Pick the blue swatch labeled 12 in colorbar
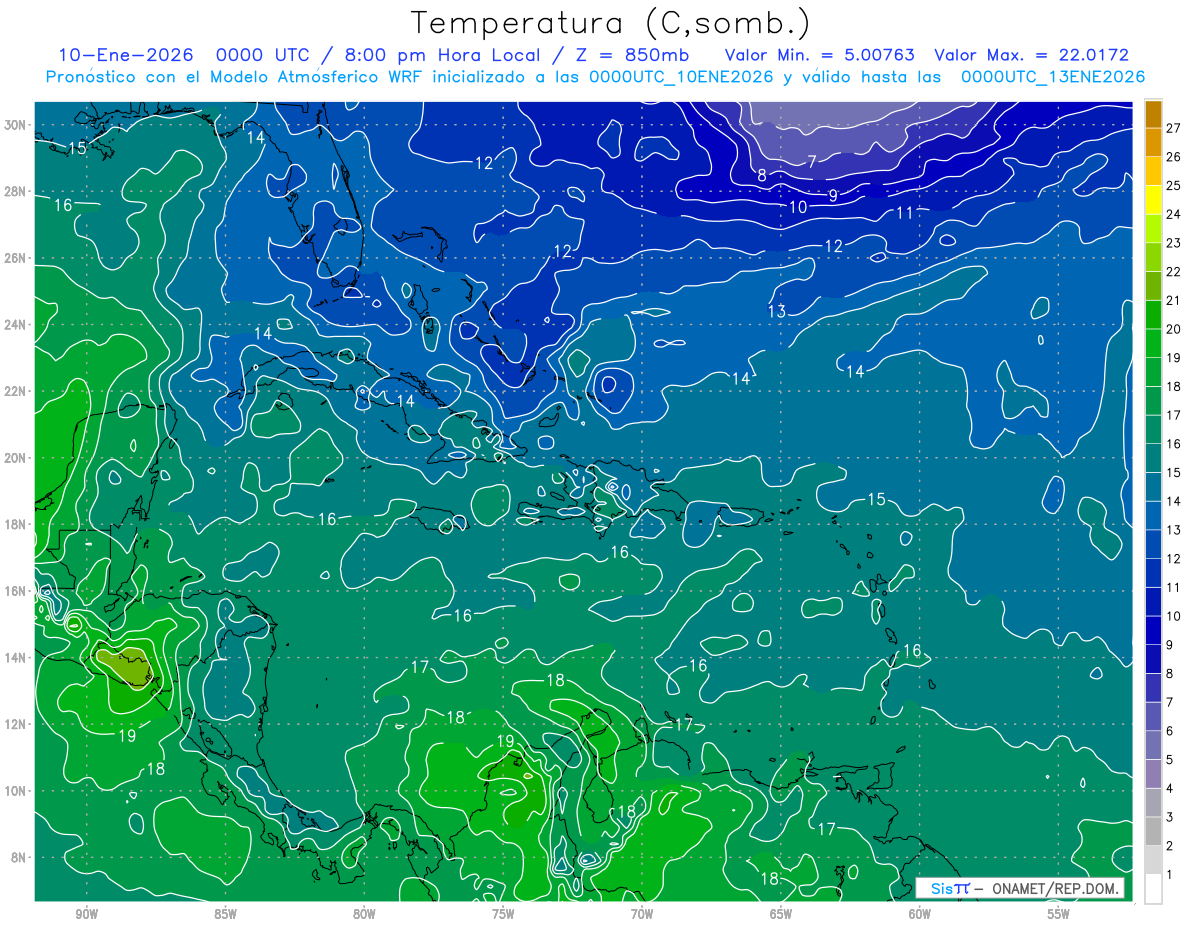1200x927 pixels. click(1154, 544)
